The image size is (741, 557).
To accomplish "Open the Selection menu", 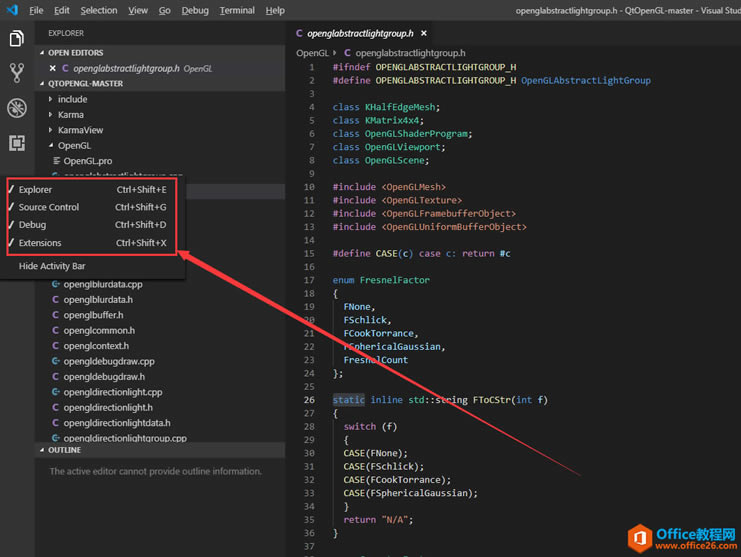I will (99, 10).
